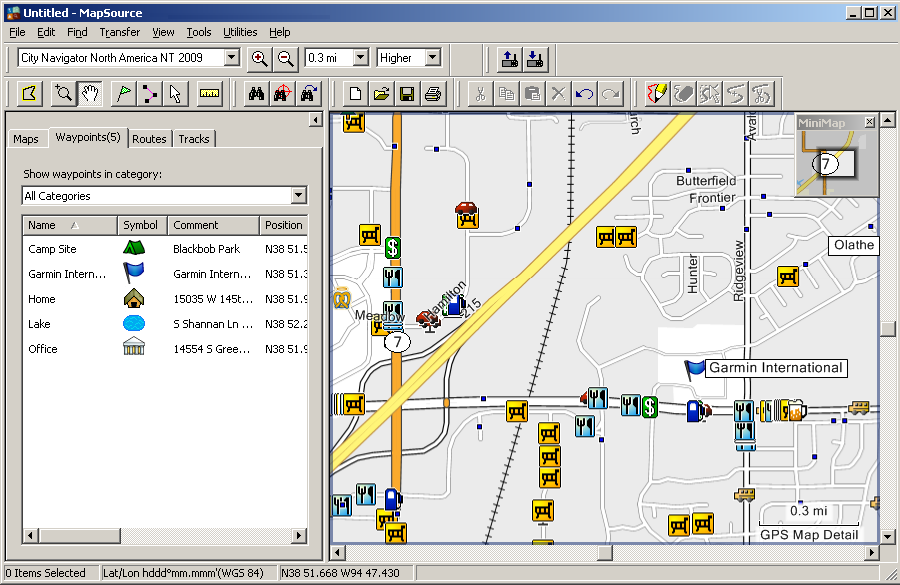Select the Zoom tool with magnifier
Image resolution: width=900 pixels, height=585 pixels.
click(64, 94)
